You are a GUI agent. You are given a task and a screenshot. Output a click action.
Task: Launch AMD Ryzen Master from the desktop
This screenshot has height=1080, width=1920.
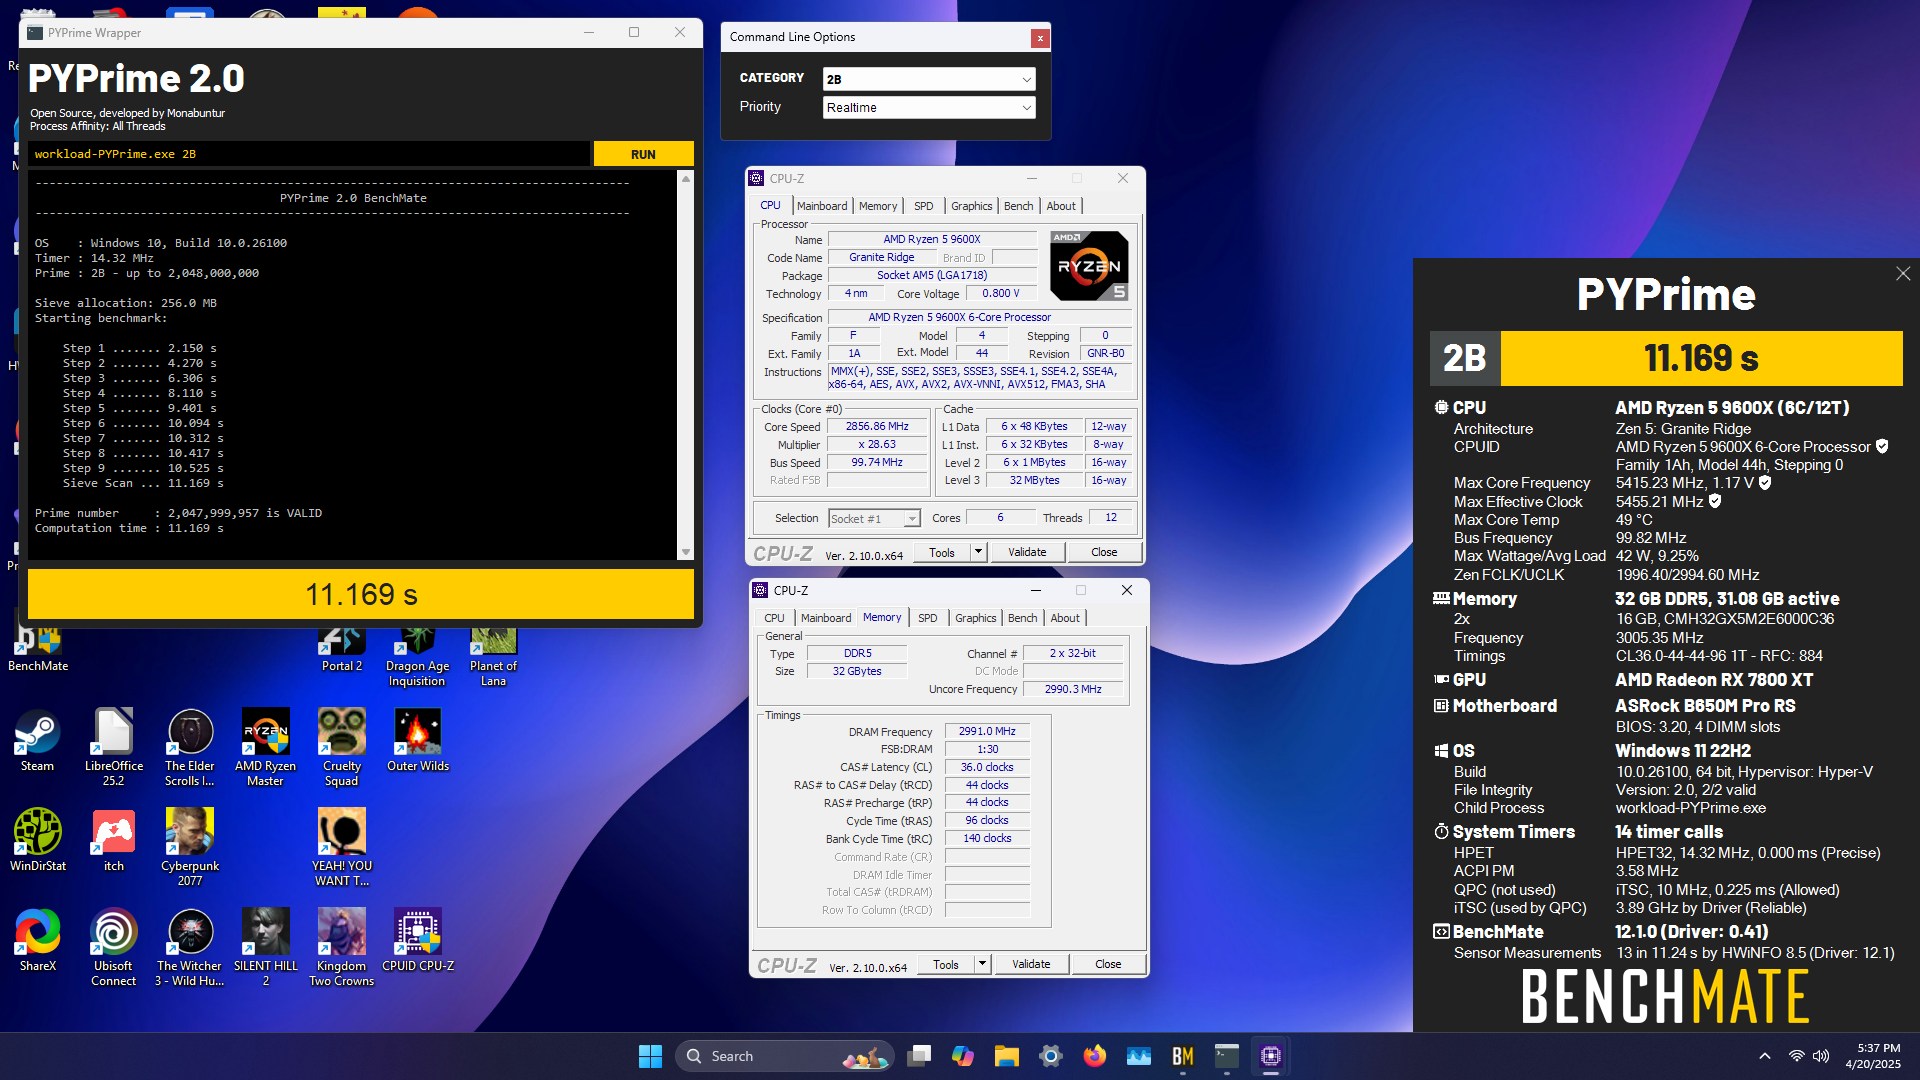point(265,747)
